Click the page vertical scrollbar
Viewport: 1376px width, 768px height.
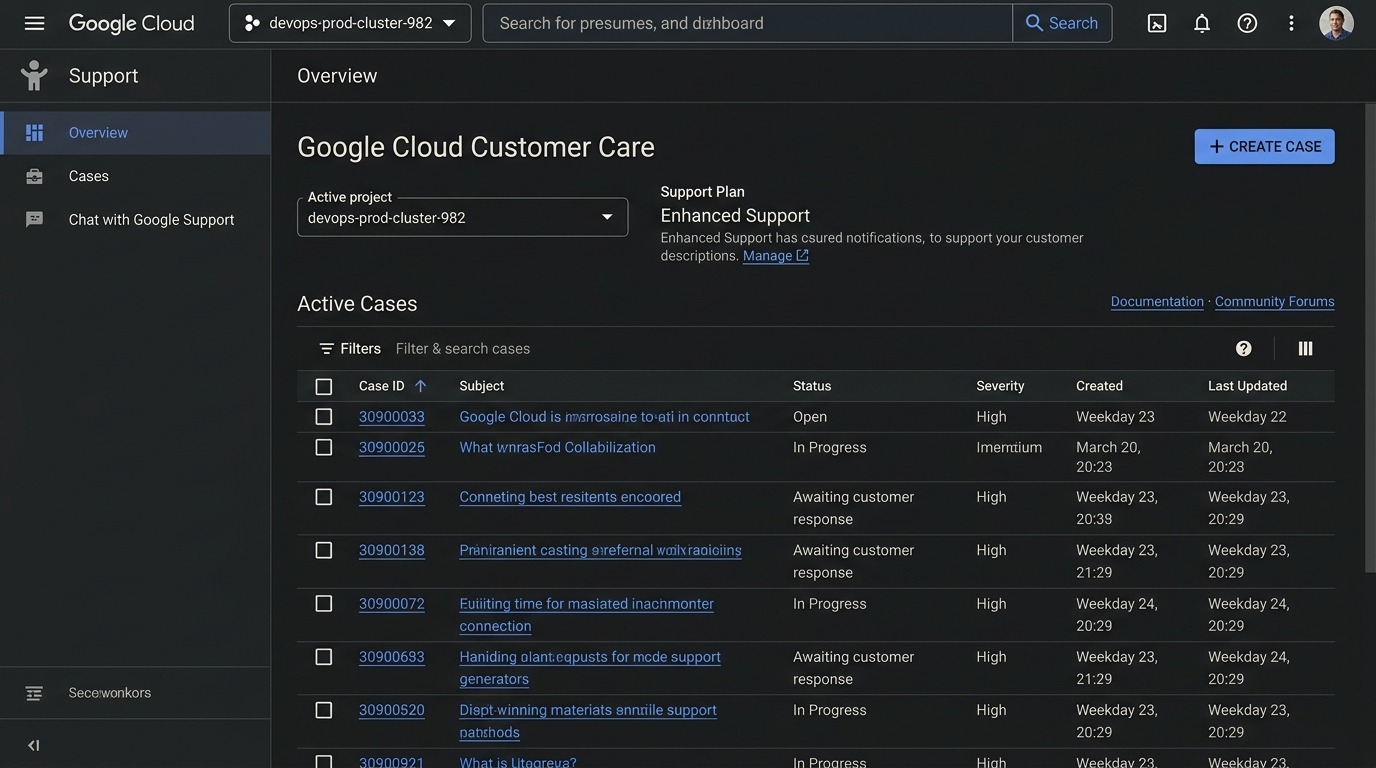[1370, 337]
